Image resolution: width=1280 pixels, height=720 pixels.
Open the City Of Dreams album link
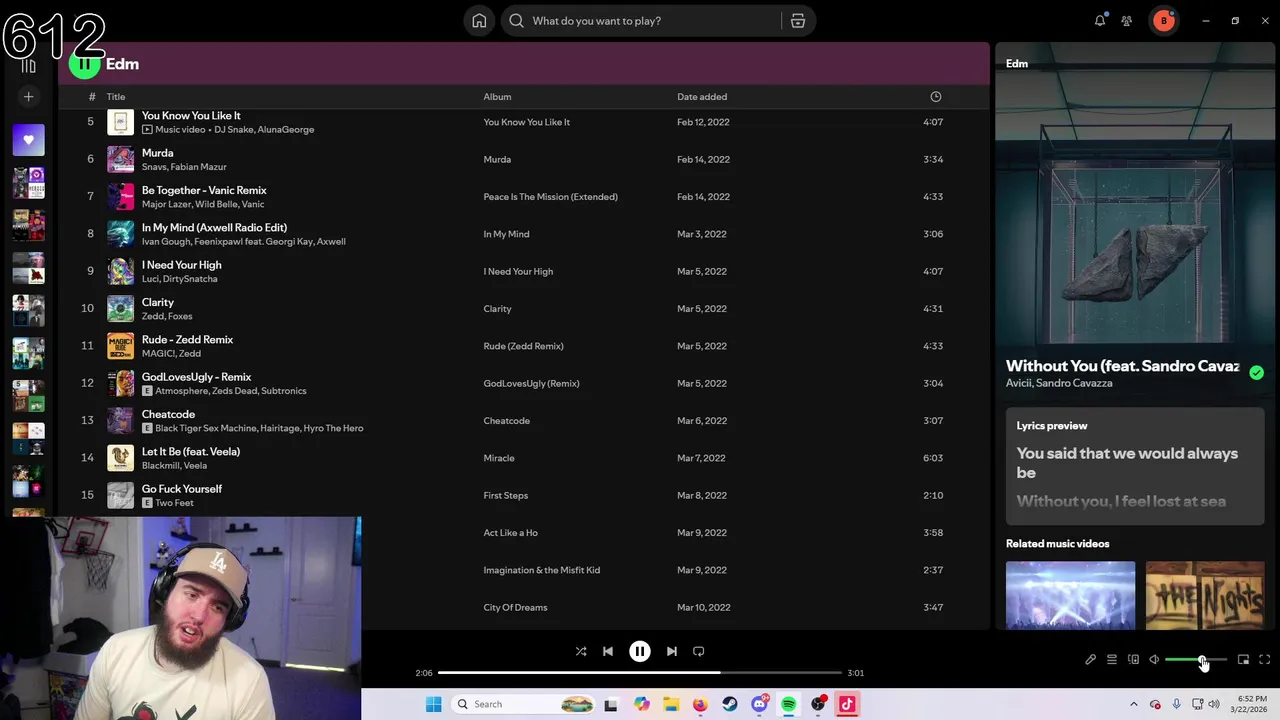click(515, 607)
